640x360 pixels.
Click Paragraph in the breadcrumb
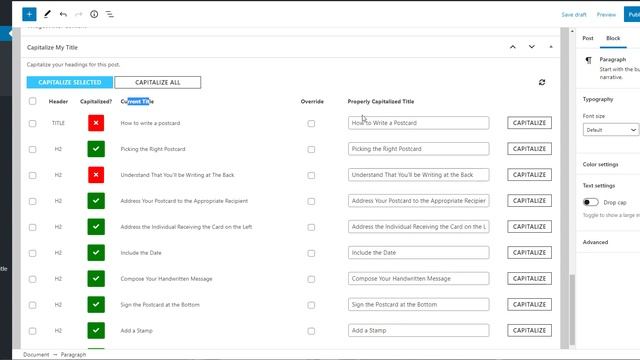click(x=73, y=355)
